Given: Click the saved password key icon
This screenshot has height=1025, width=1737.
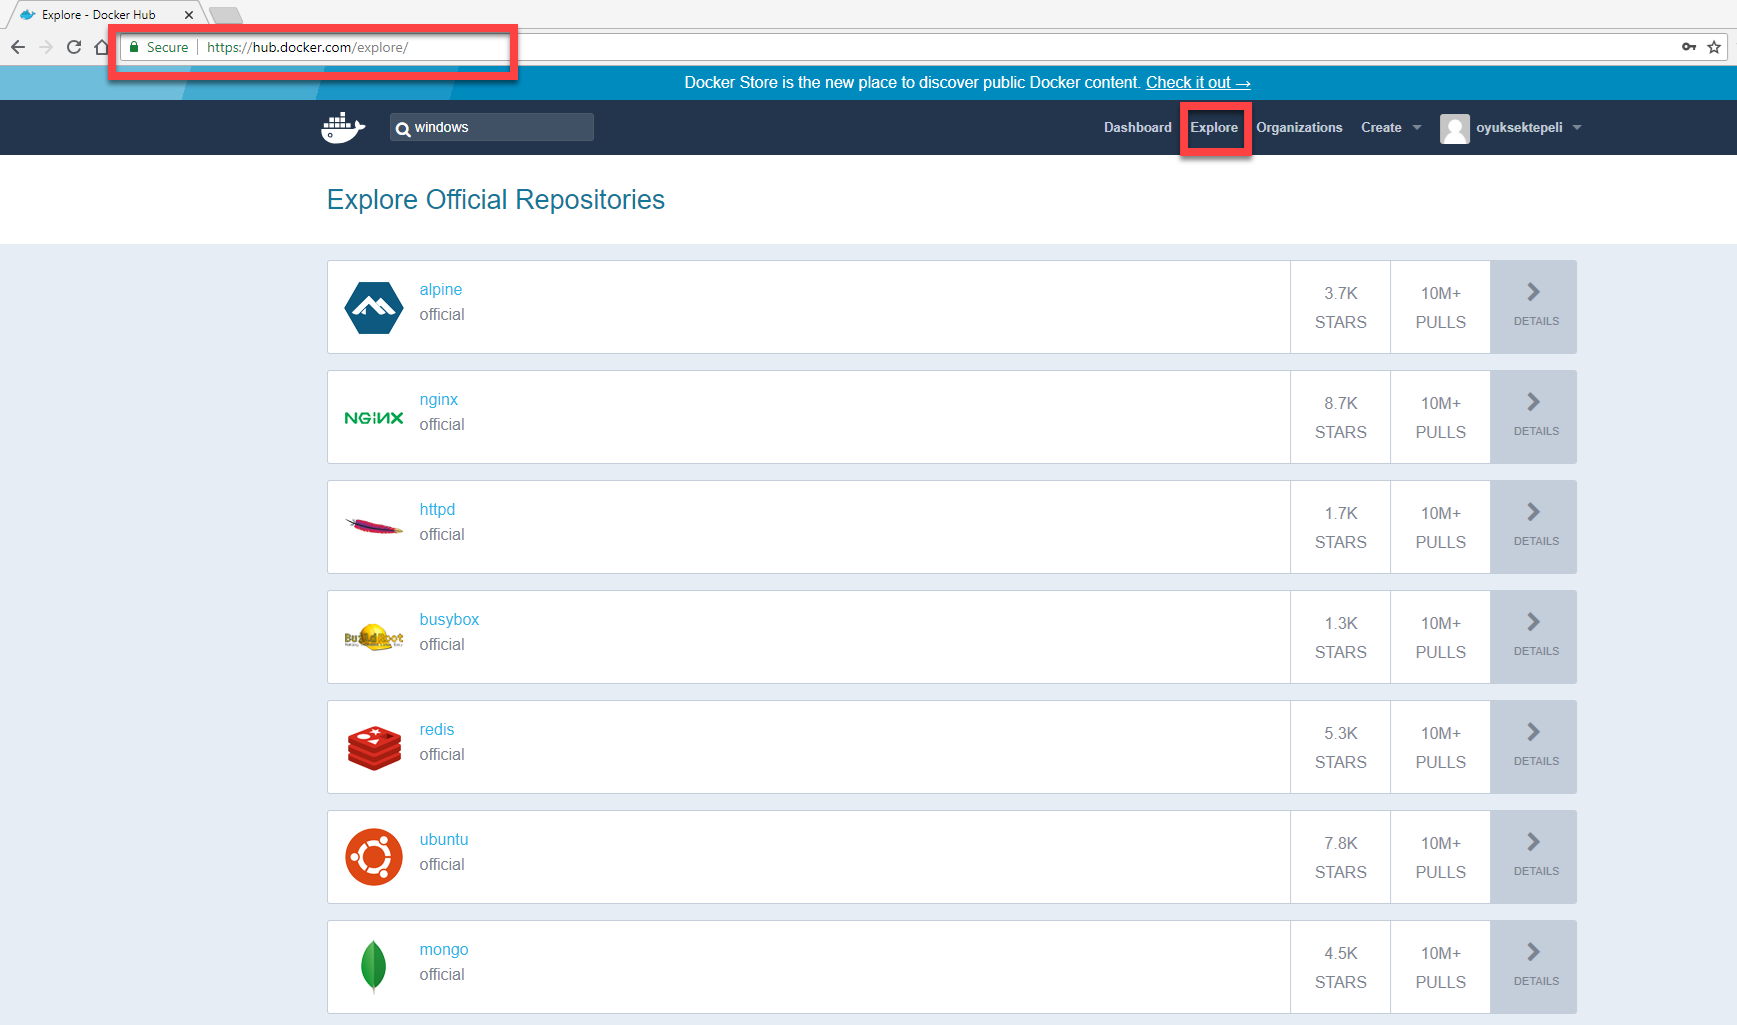Looking at the screenshot, I should pyautogui.click(x=1689, y=47).
